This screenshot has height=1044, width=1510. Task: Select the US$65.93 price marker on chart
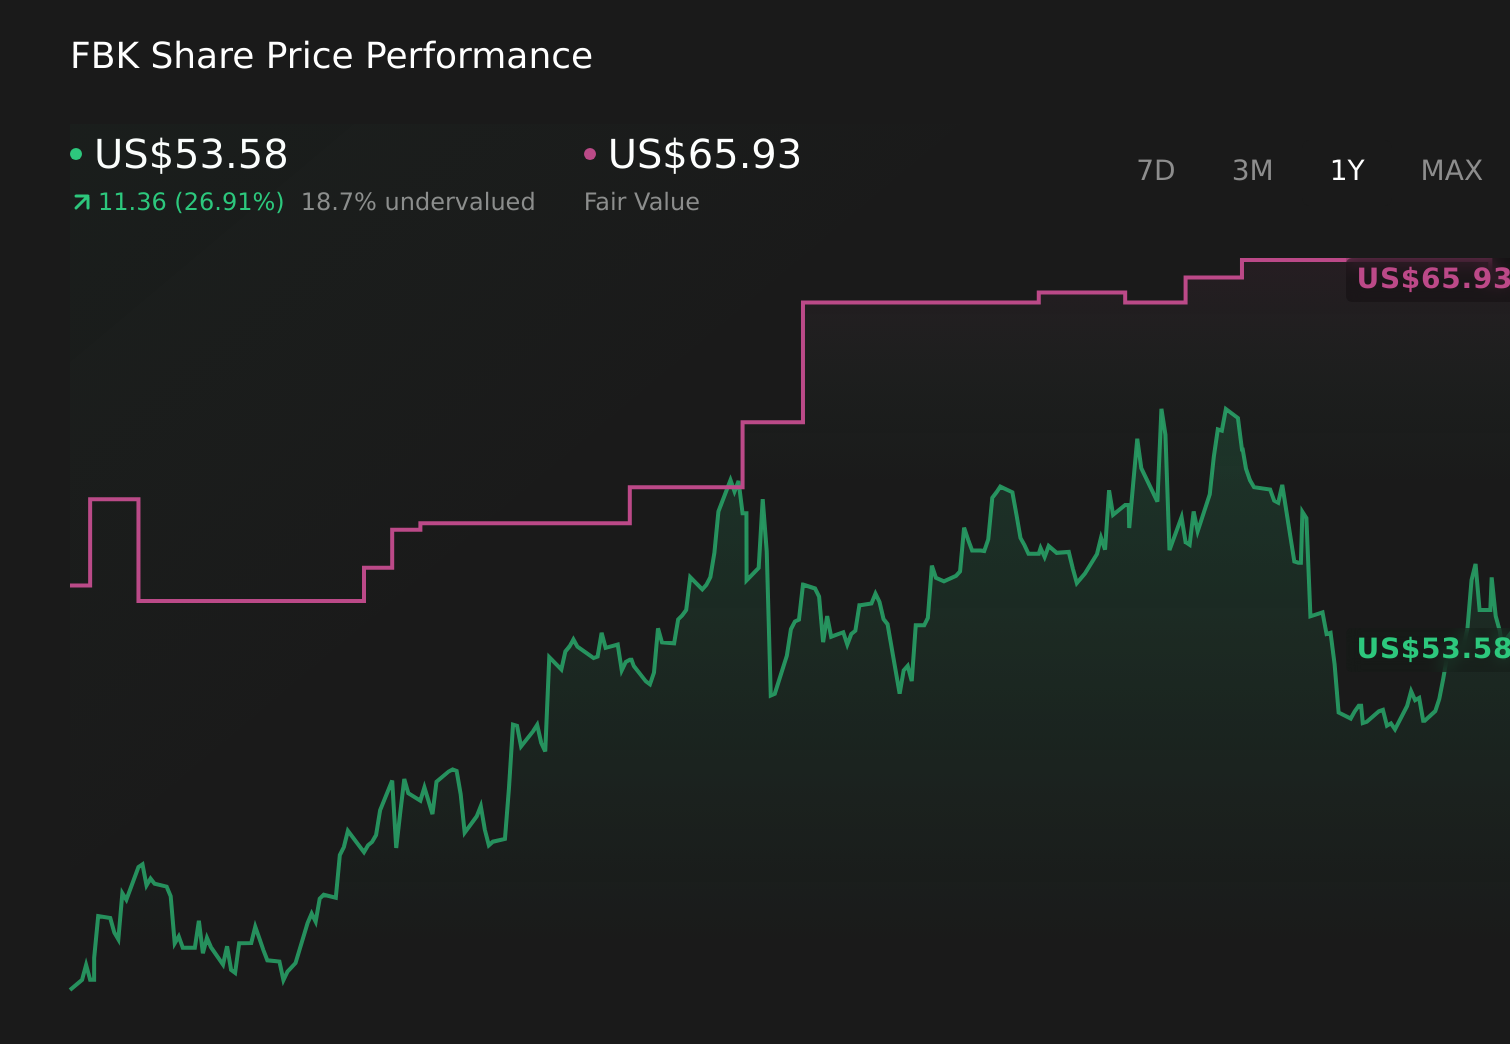[x=1430, y=279]
